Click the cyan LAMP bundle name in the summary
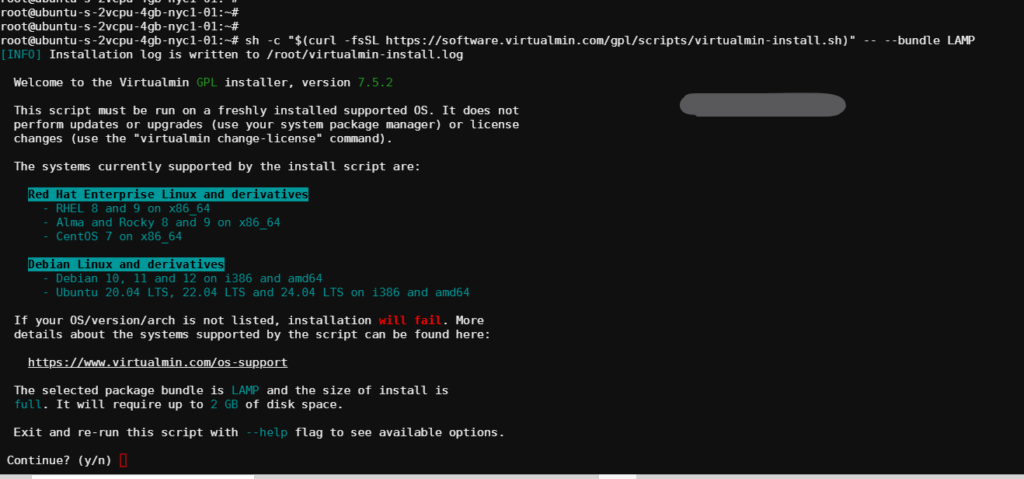Image resolution: width=1024 pixels, height=479 pixels. coord(244,390)
